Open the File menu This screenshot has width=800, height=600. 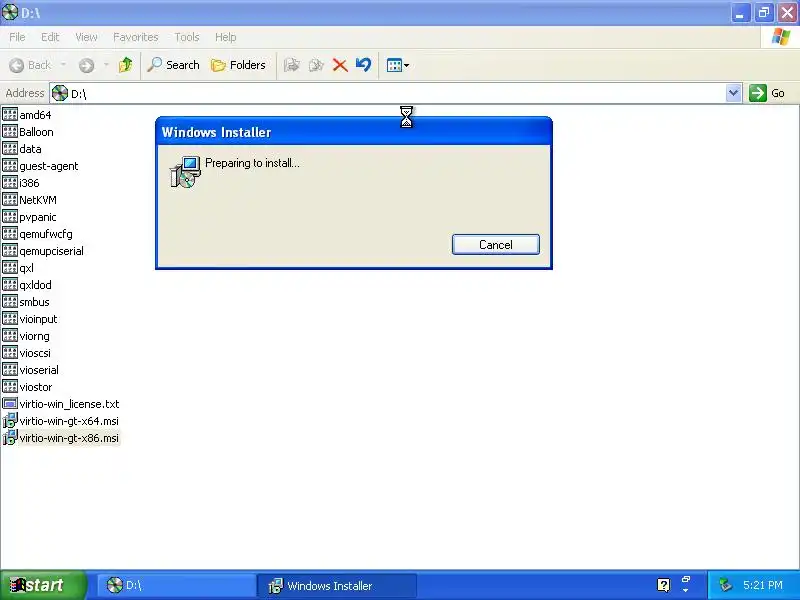click(x=17, y=37)
